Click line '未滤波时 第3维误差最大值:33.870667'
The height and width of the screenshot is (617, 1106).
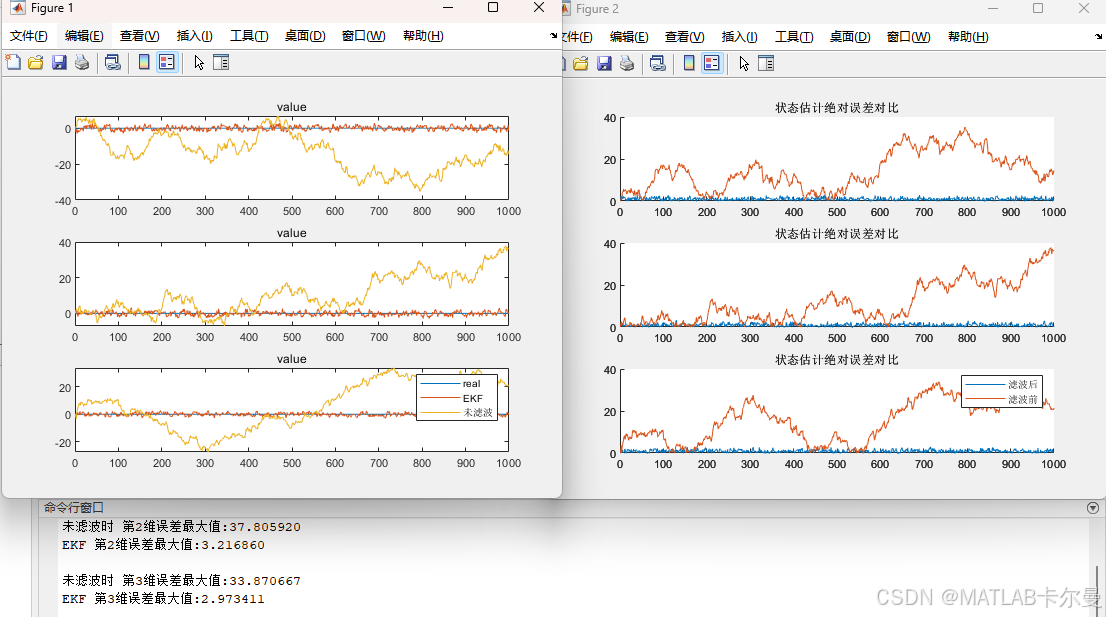click(x=181, y=581)
